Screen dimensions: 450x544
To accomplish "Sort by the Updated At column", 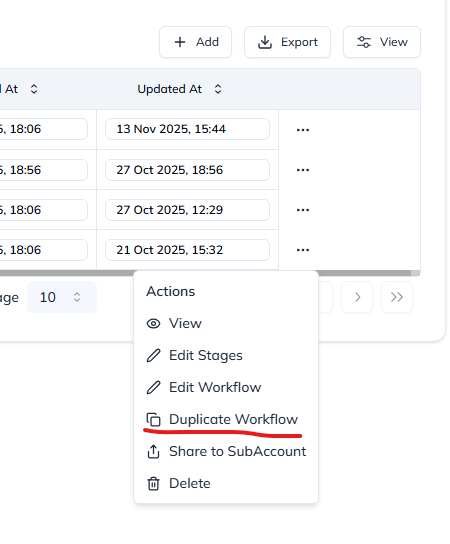I will pos(218,89).
